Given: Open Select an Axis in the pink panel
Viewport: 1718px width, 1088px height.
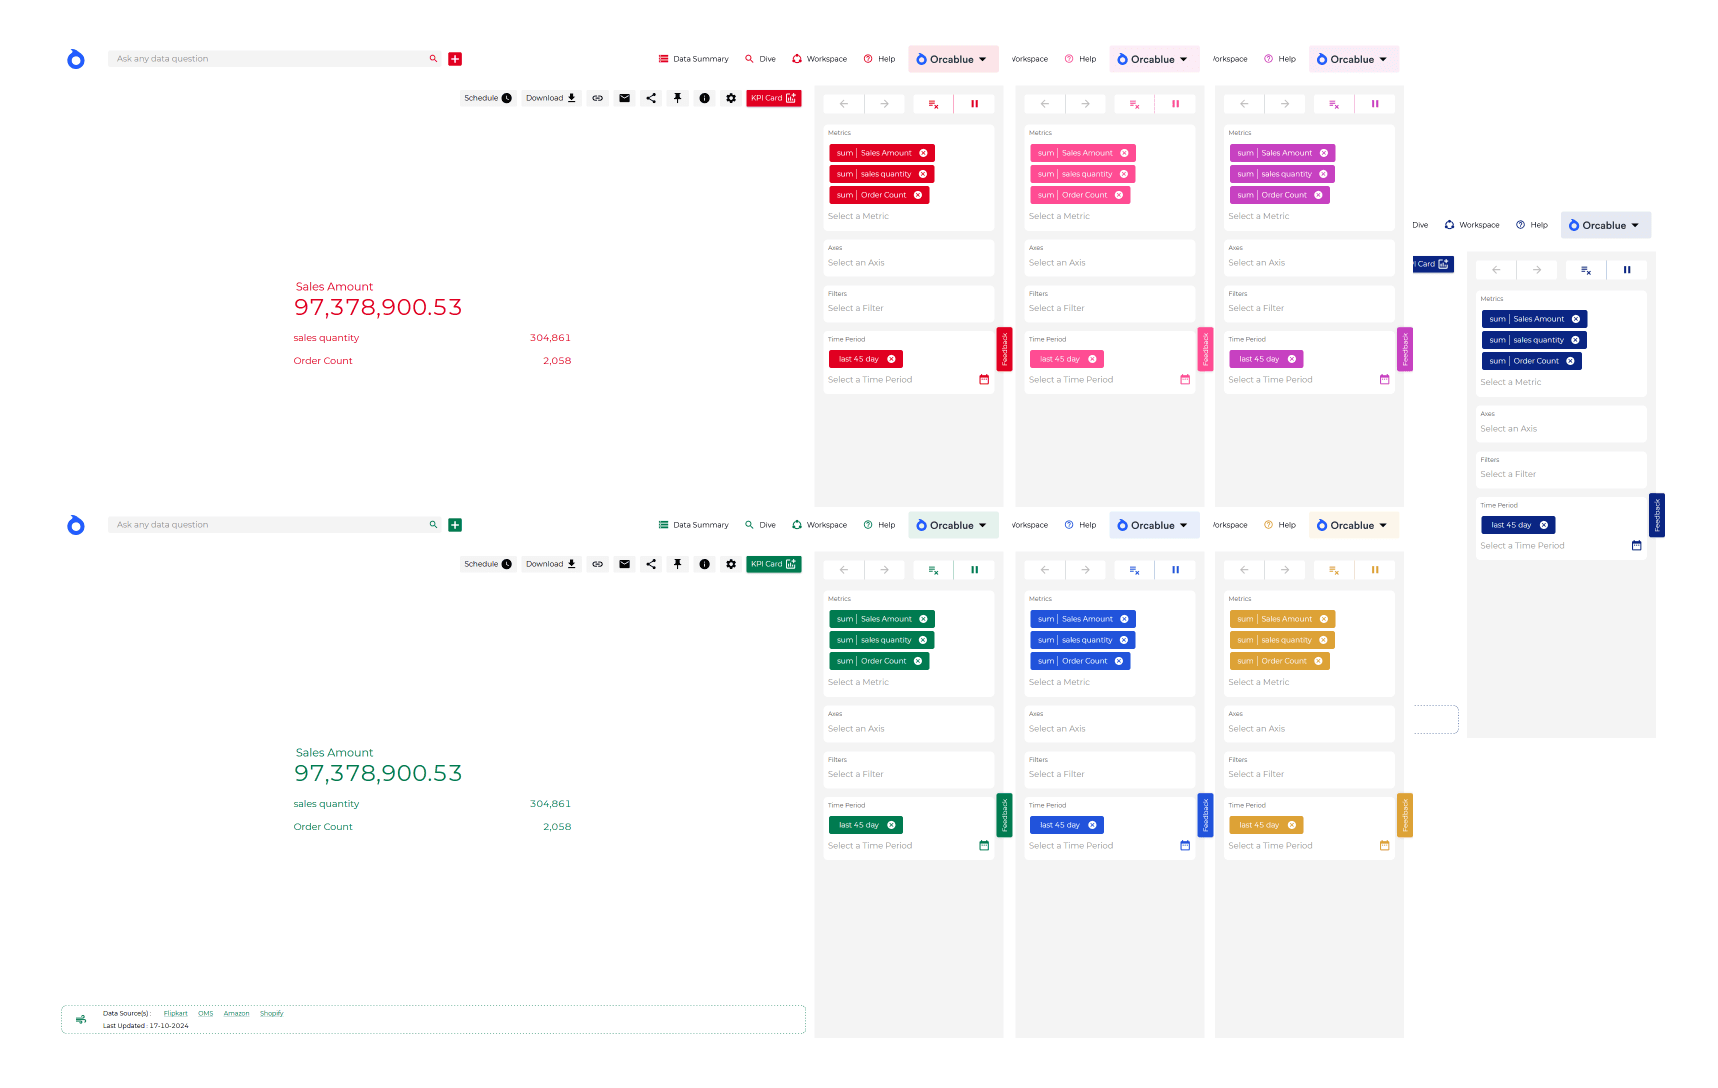Looking at the screenshot, I should [1057, 263].
